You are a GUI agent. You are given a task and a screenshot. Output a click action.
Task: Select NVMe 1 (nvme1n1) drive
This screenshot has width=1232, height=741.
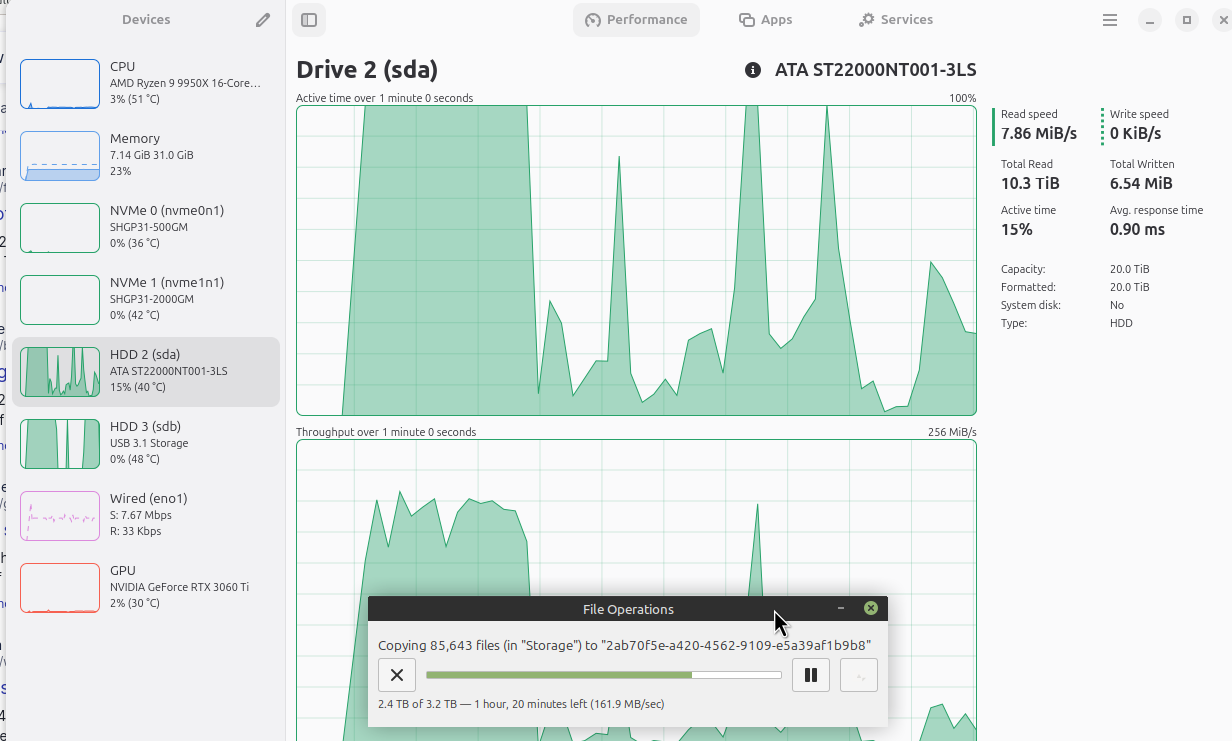tap(146, 299)
